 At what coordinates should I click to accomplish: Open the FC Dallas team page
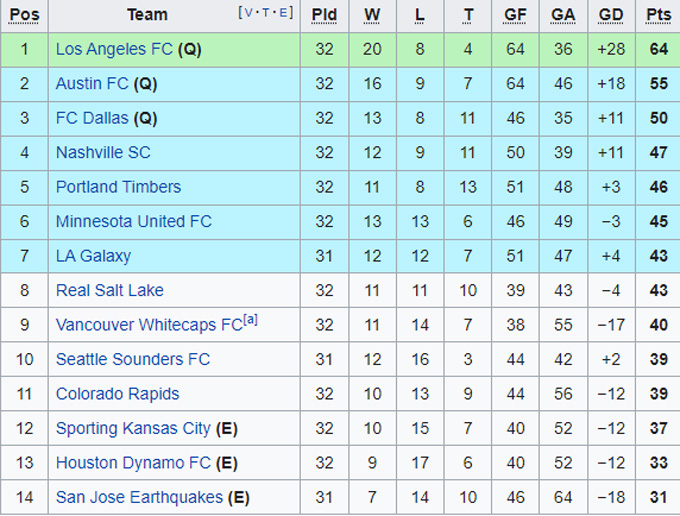(x=92, y=118)
